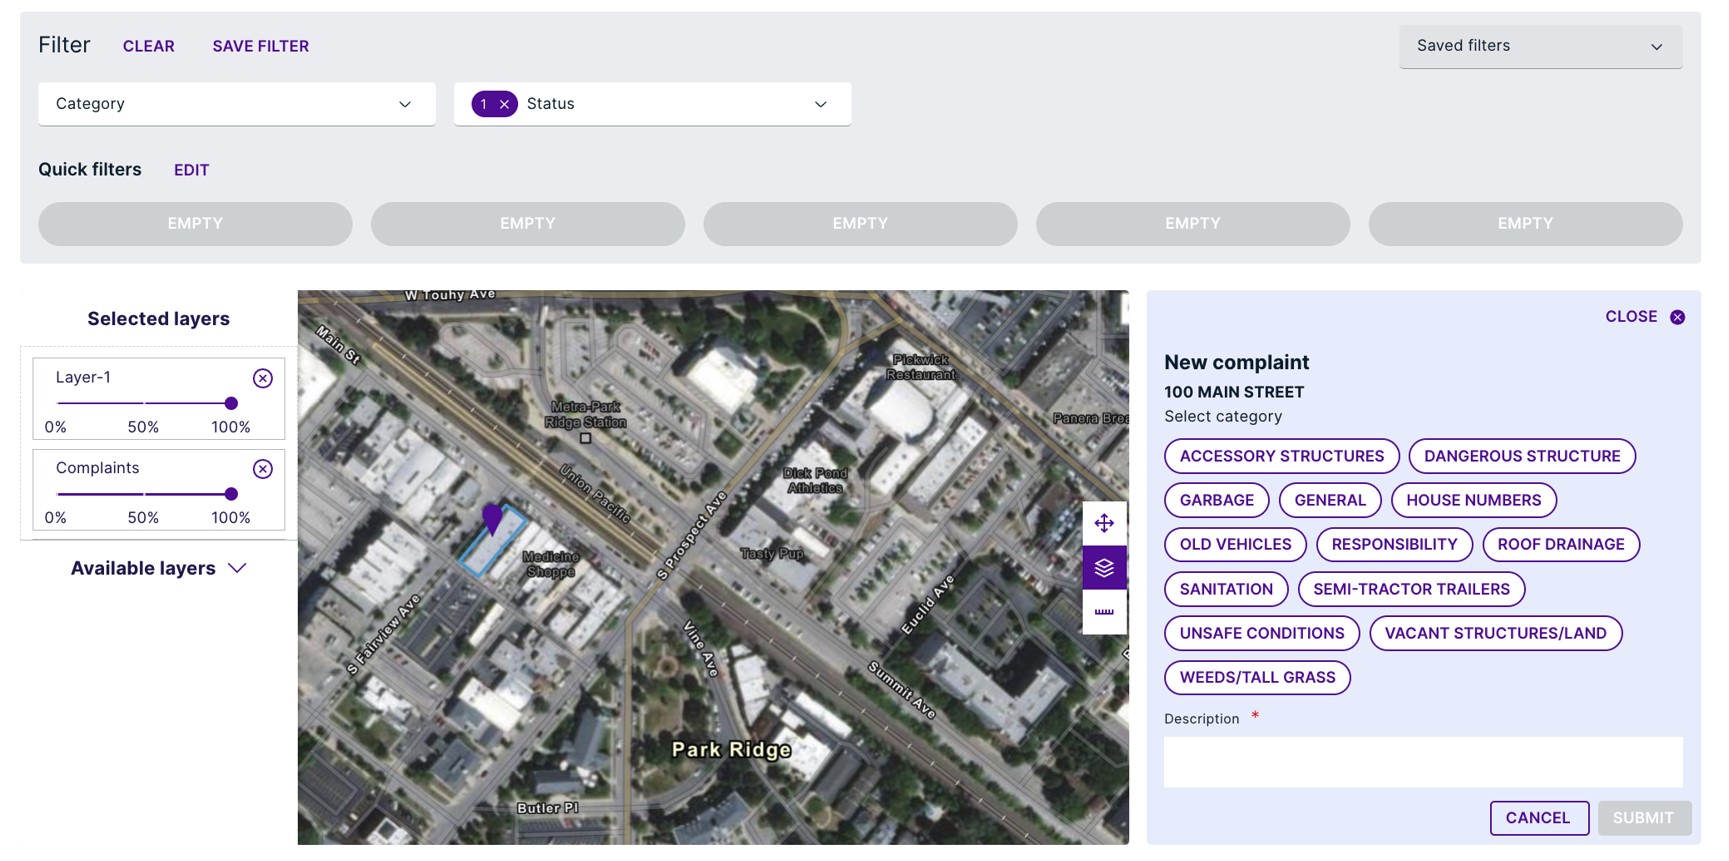Pick the Dangerous Structure category chip
Image resolution: width=1729 pixels, height=861 pixels.
coord(1521,456)
